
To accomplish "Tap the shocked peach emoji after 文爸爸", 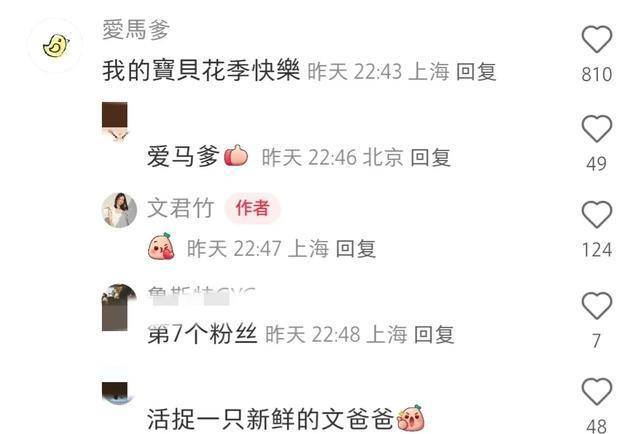I will click(411, 417).
